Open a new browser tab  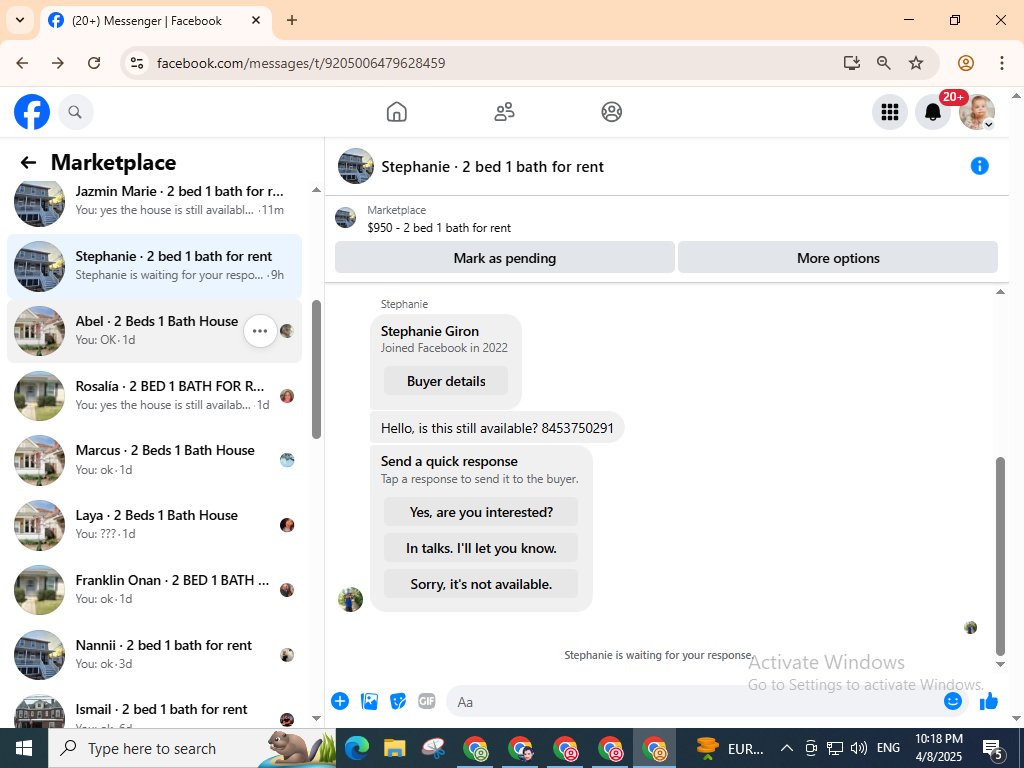coord(292,20)
